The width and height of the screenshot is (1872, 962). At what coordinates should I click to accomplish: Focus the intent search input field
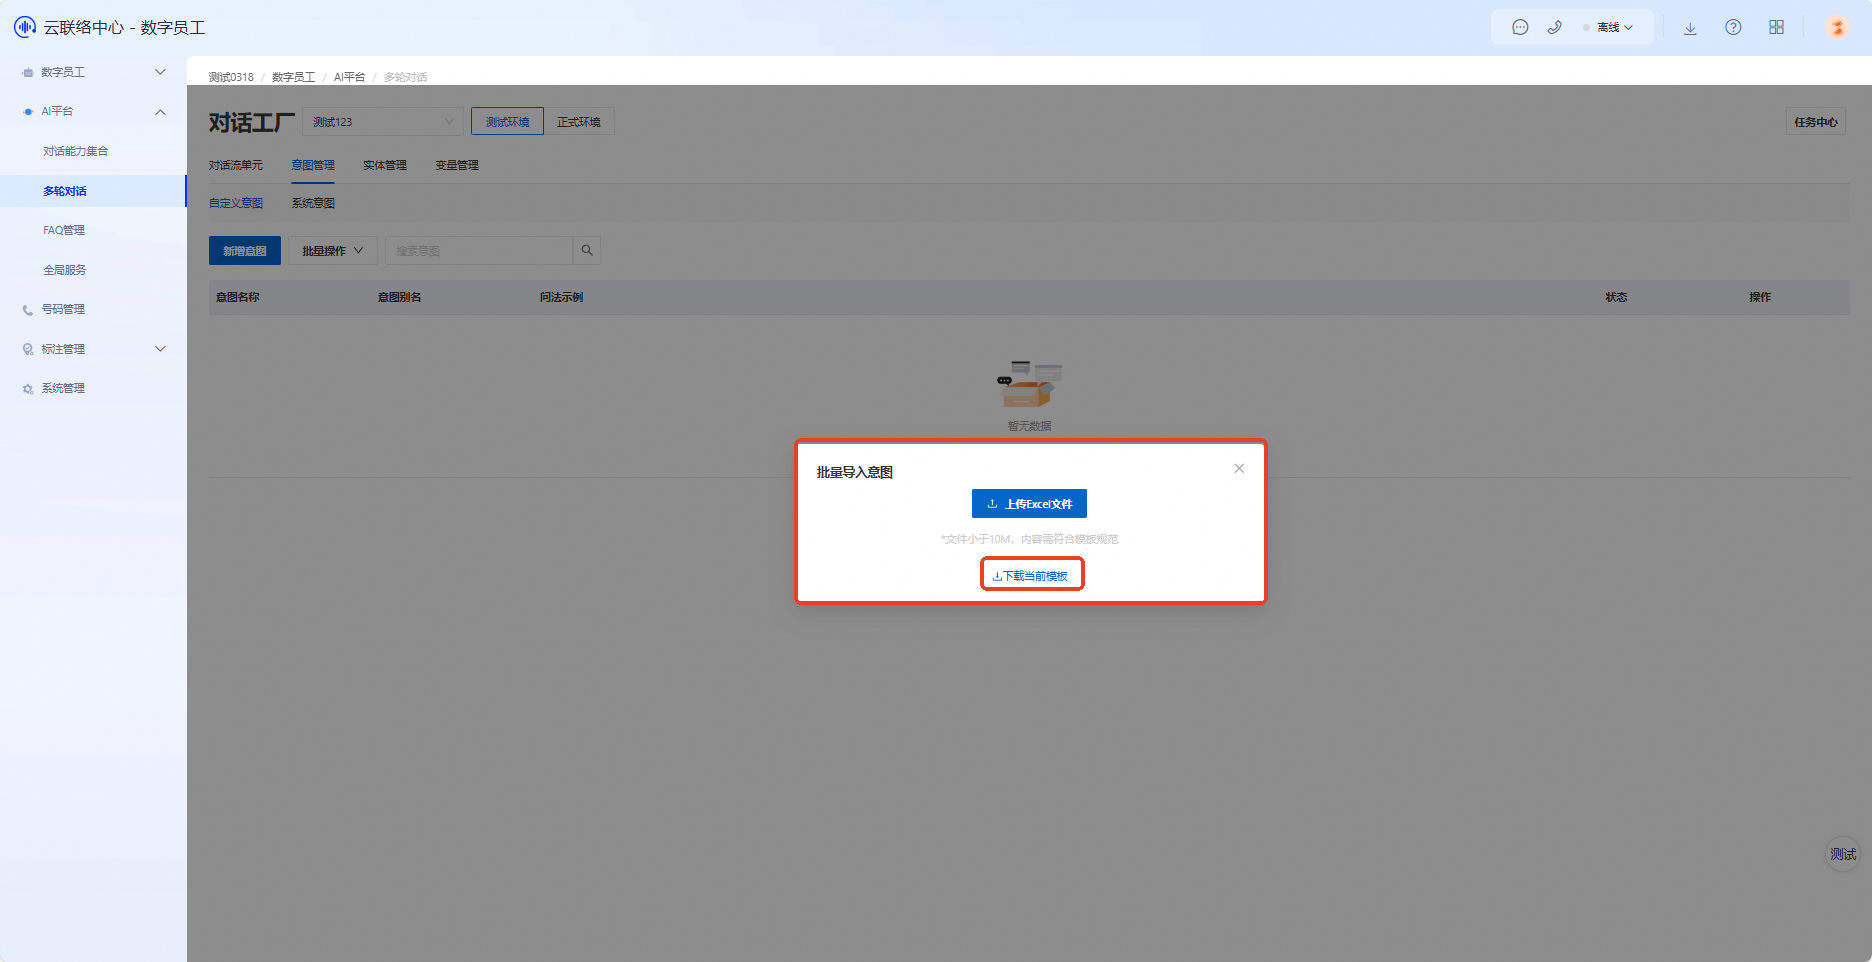tap(479, 251)
